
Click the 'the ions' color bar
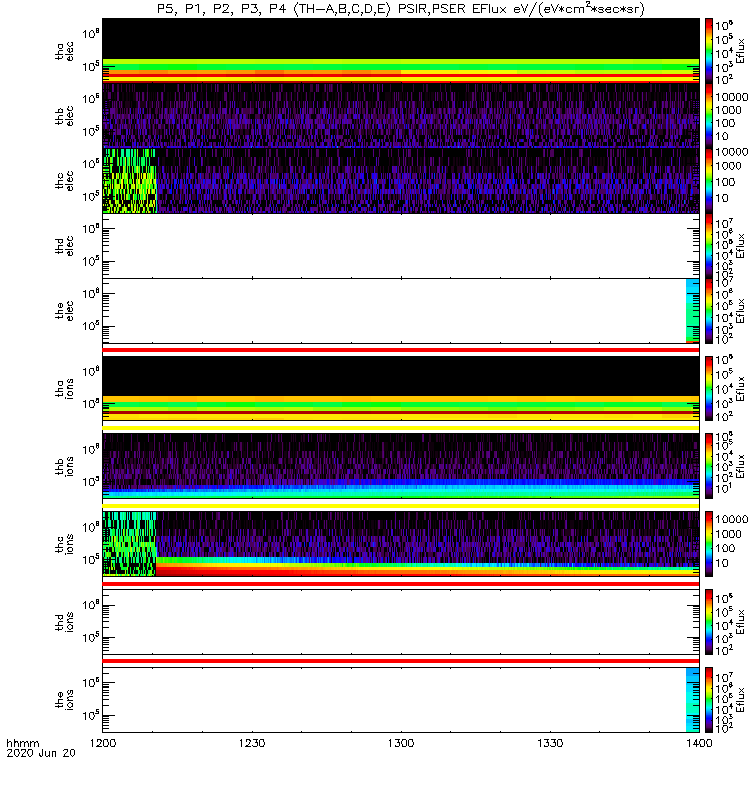click(x=709, y=699)
